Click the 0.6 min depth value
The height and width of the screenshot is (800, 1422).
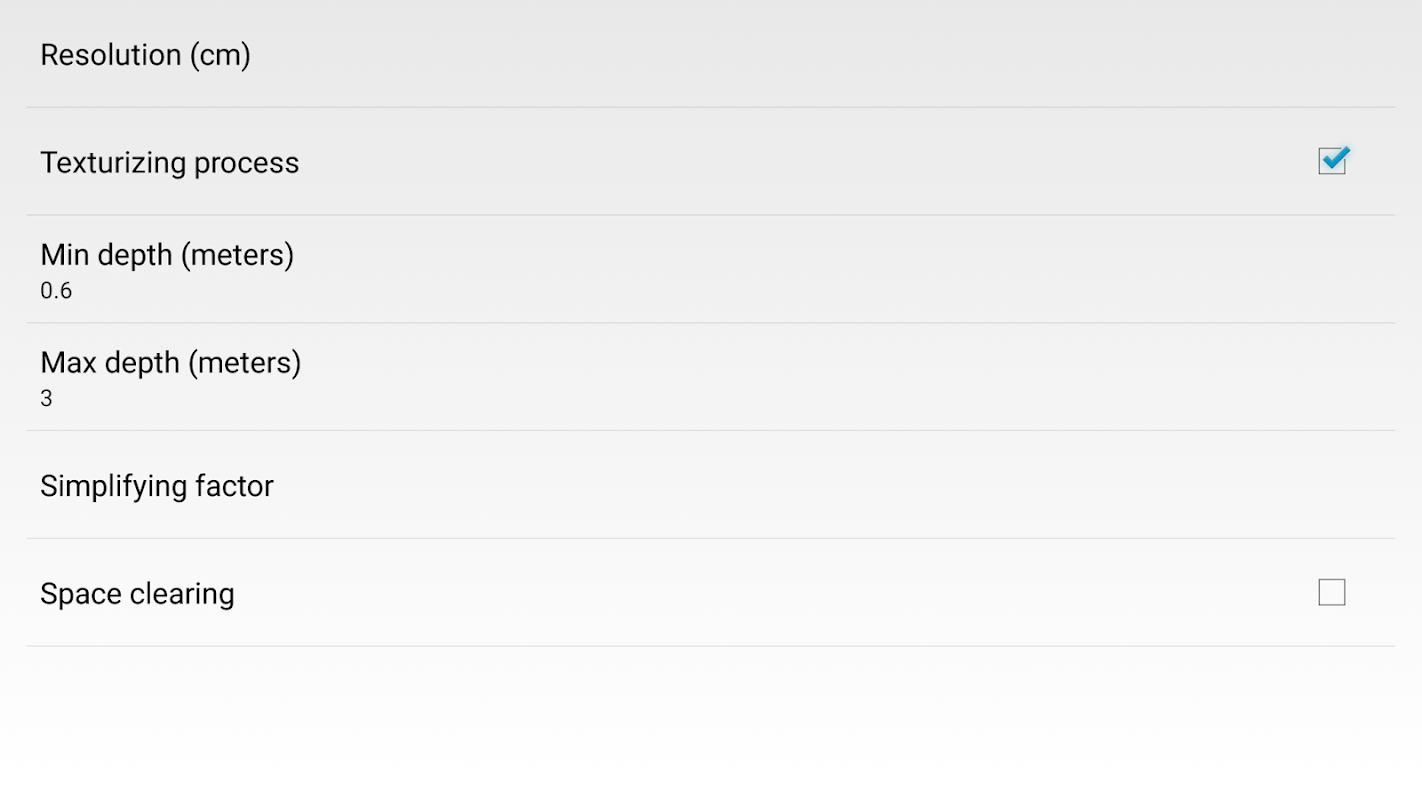coord(56,291)
